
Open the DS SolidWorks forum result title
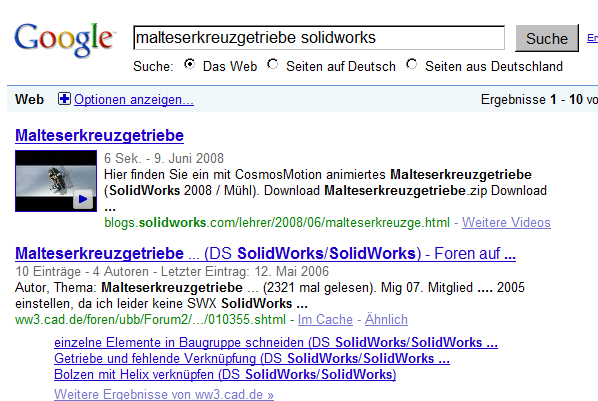click(265, 253)
